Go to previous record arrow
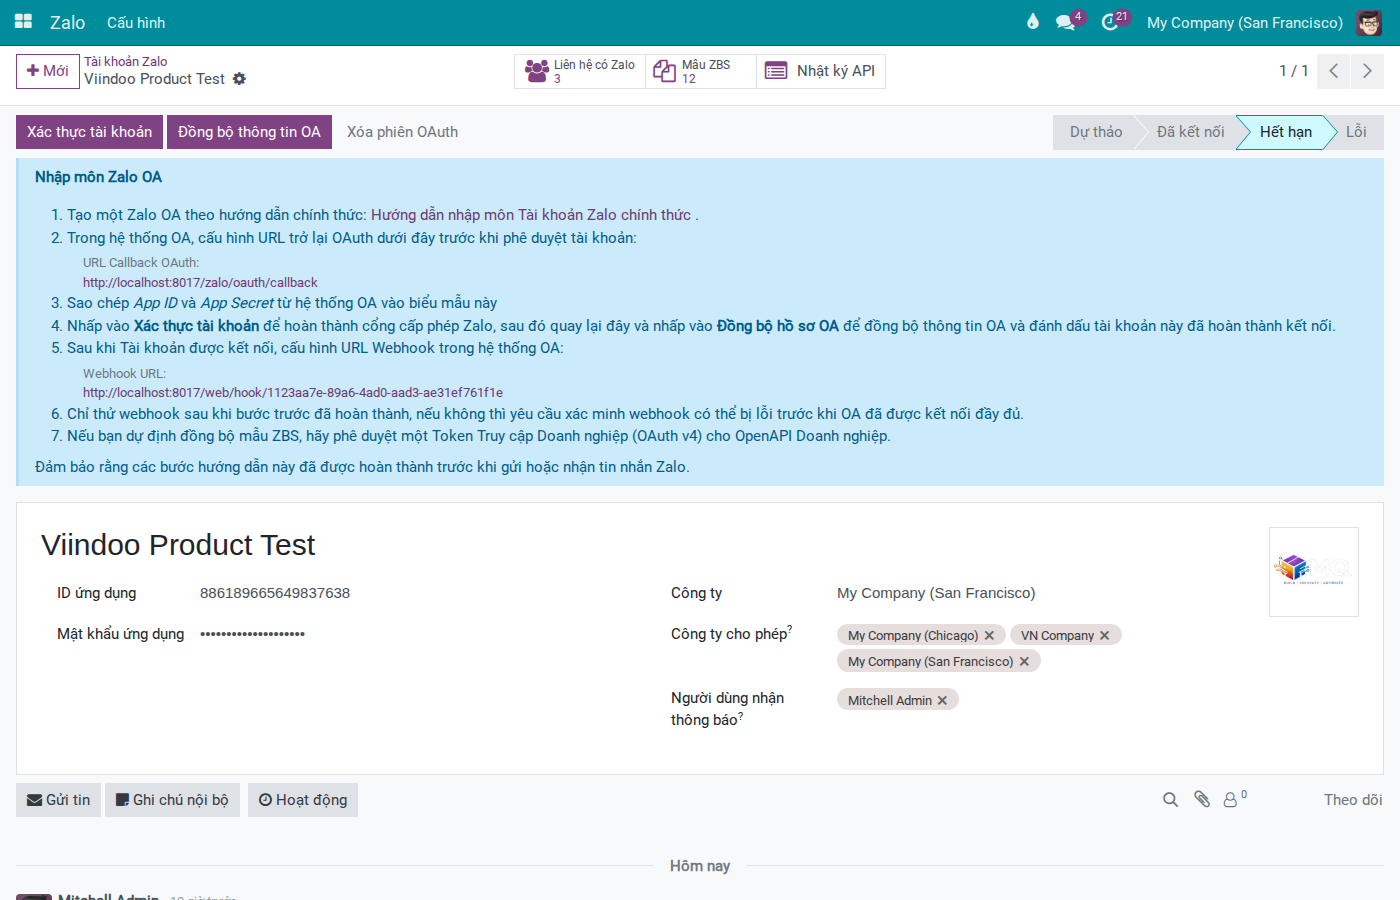Viewport: 1400px width, 900px height. [x=1333, y=71]
